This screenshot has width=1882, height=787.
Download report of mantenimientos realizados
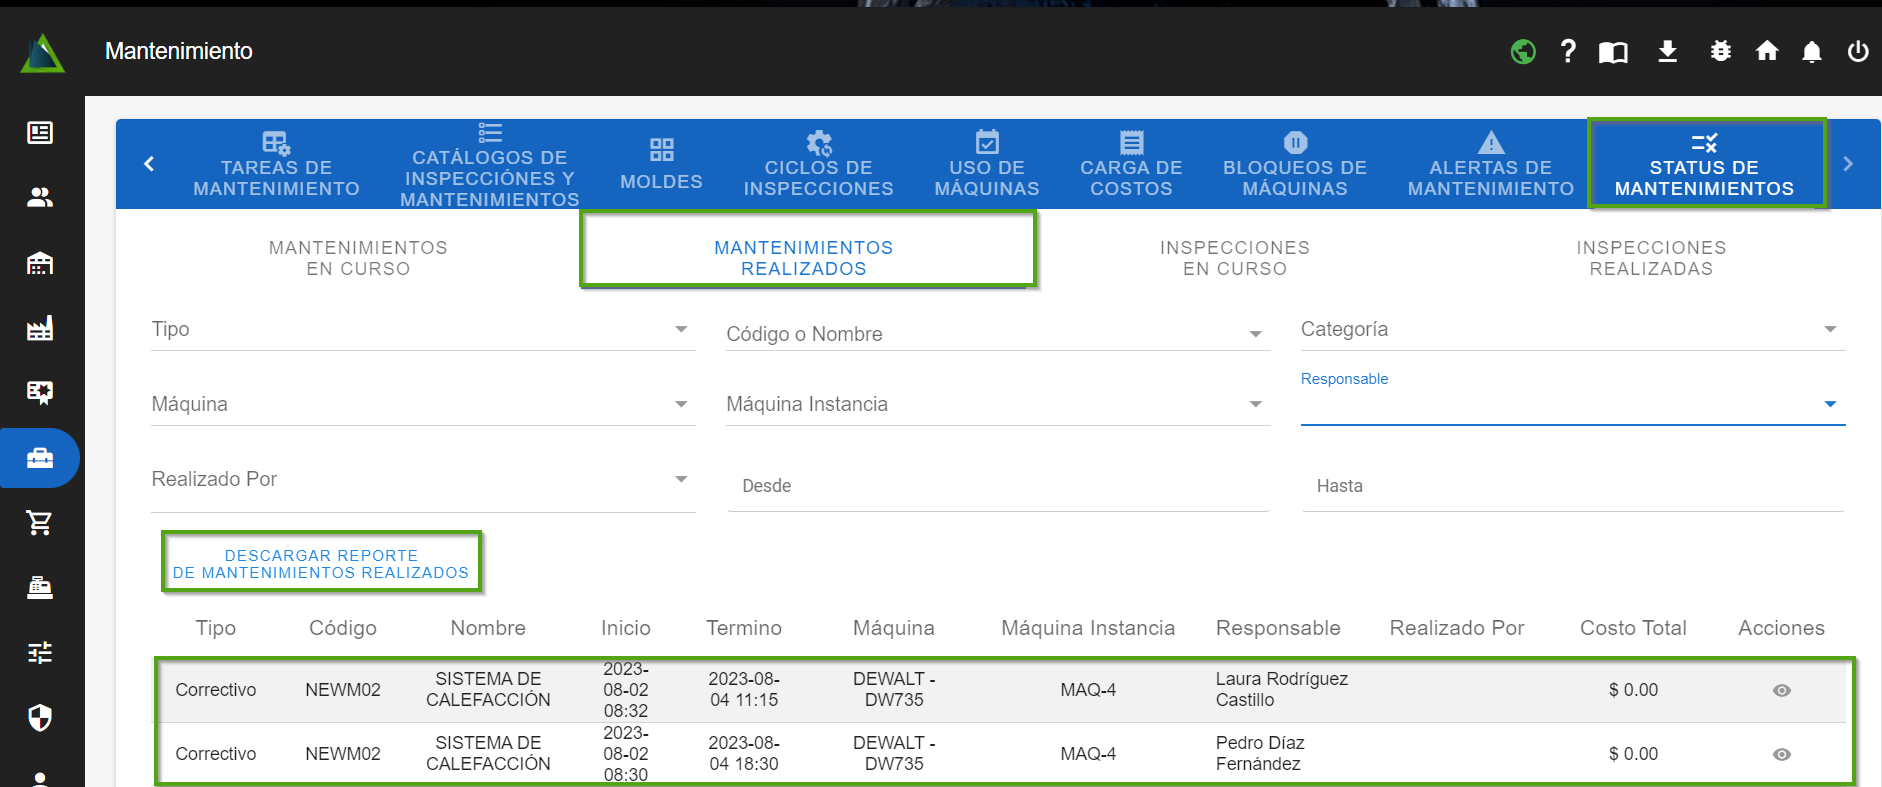321,564
